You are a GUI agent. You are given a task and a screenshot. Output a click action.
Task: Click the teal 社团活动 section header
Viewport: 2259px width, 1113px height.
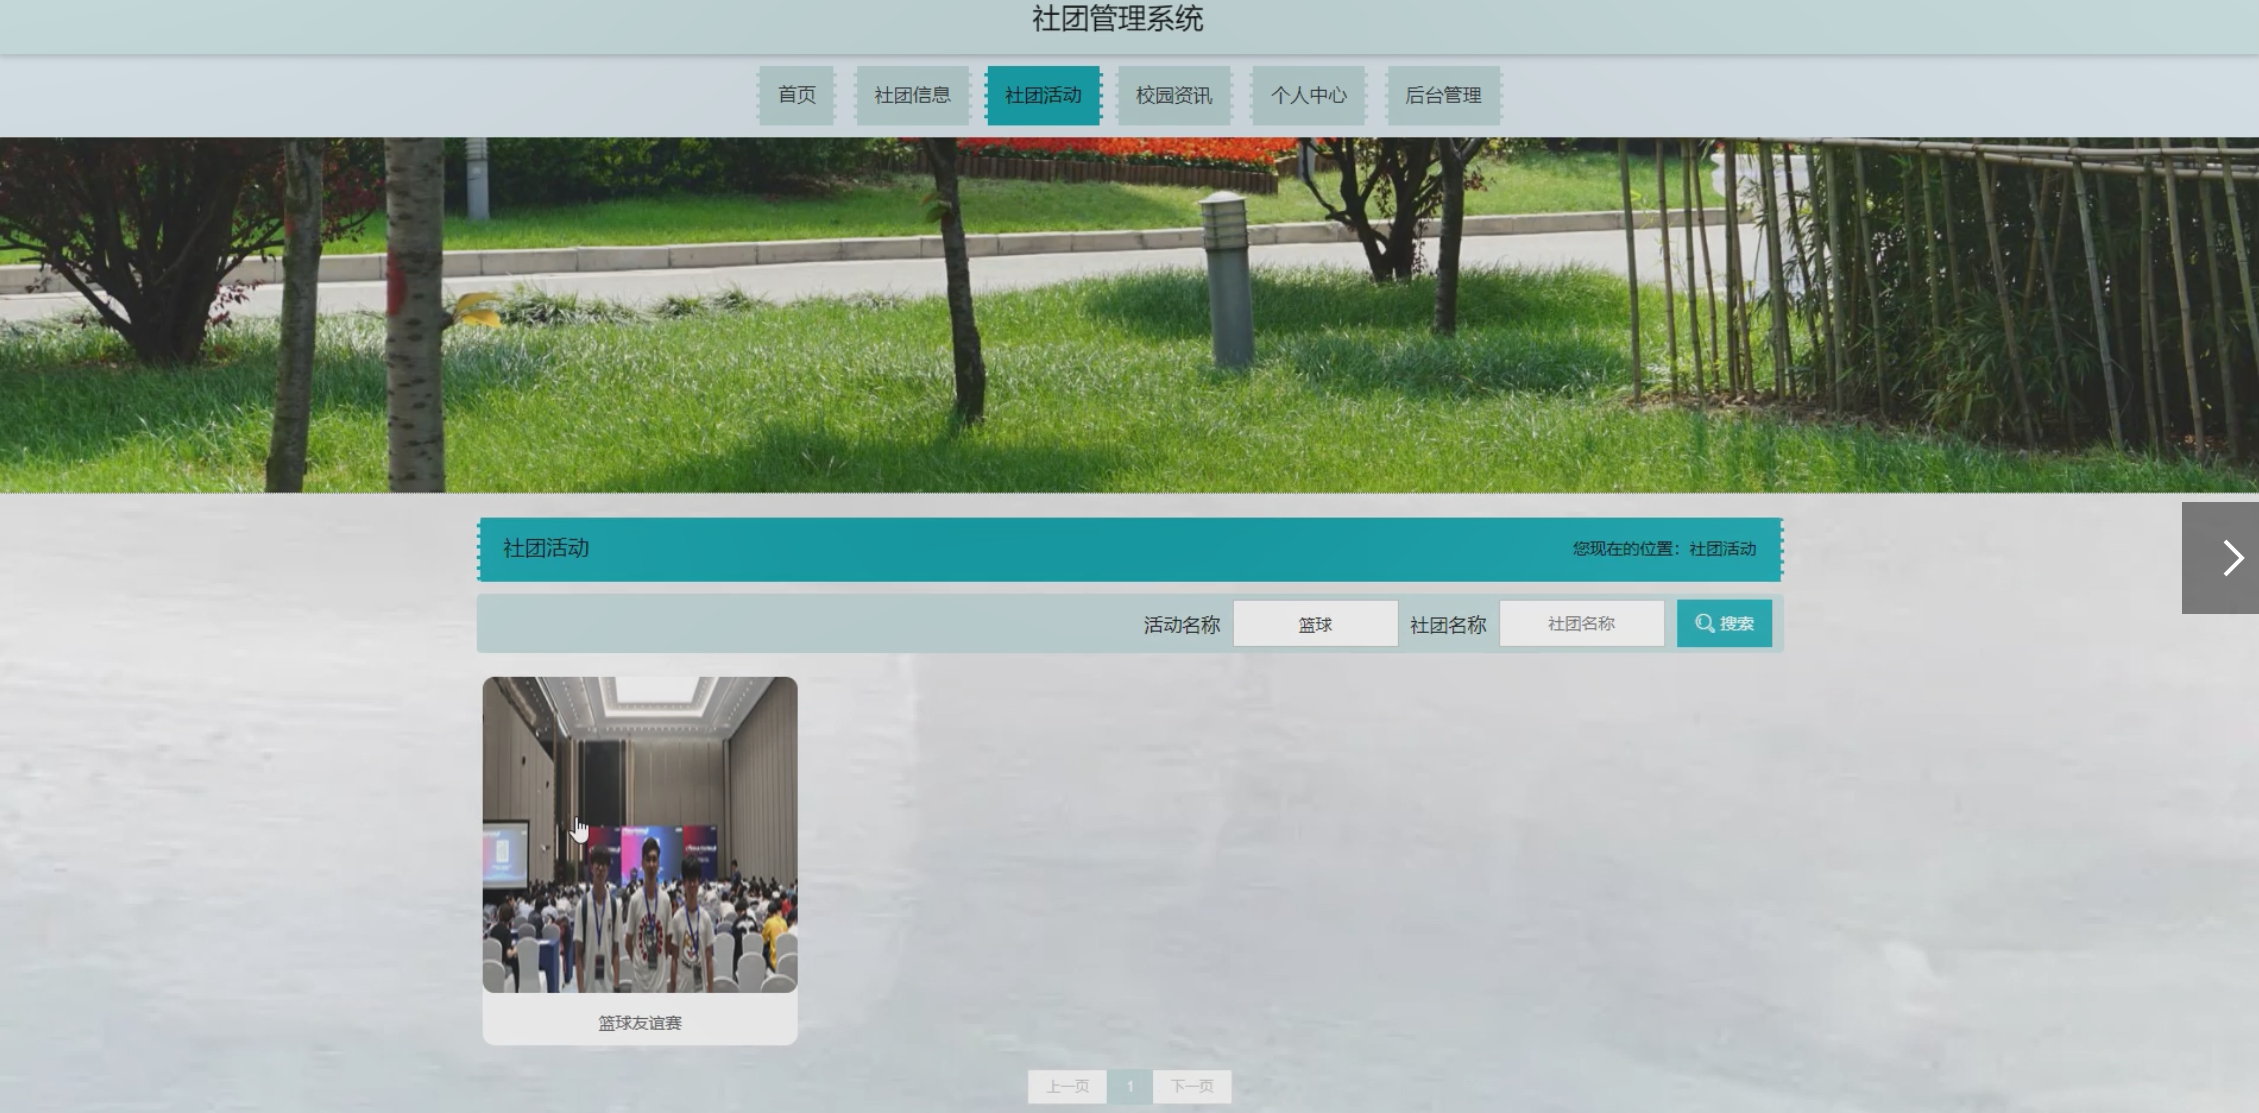click(x=546, y=549)
